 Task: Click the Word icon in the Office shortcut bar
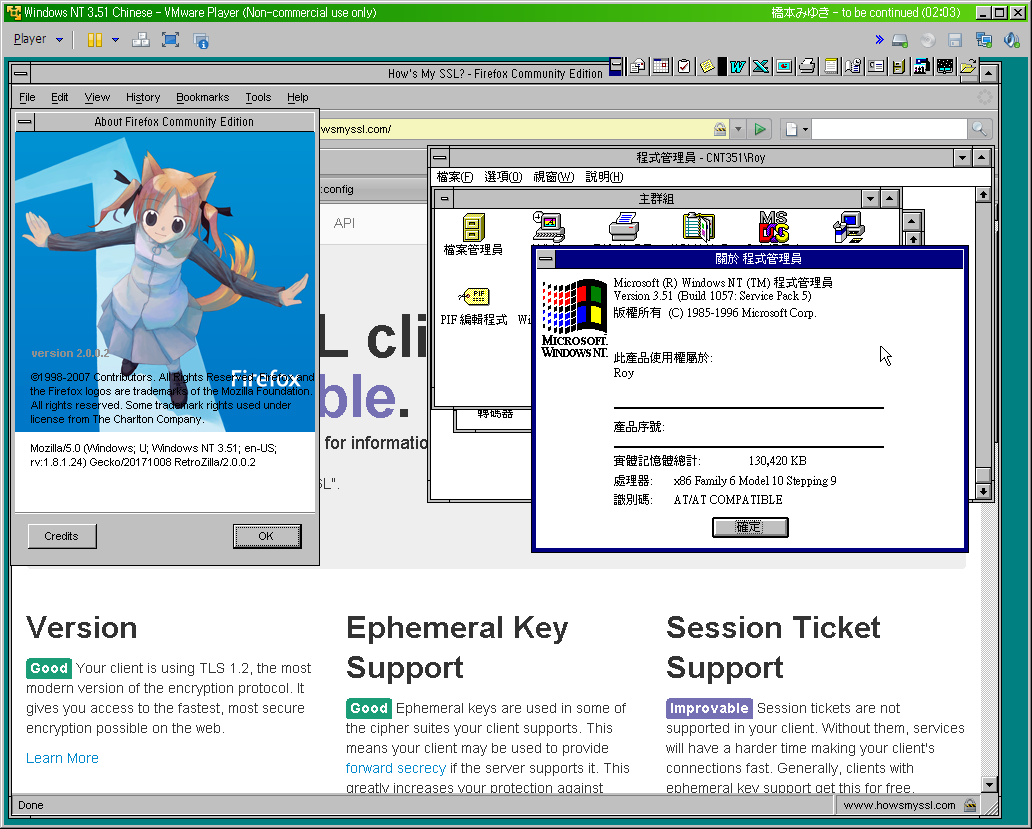[x=737, y=66]
